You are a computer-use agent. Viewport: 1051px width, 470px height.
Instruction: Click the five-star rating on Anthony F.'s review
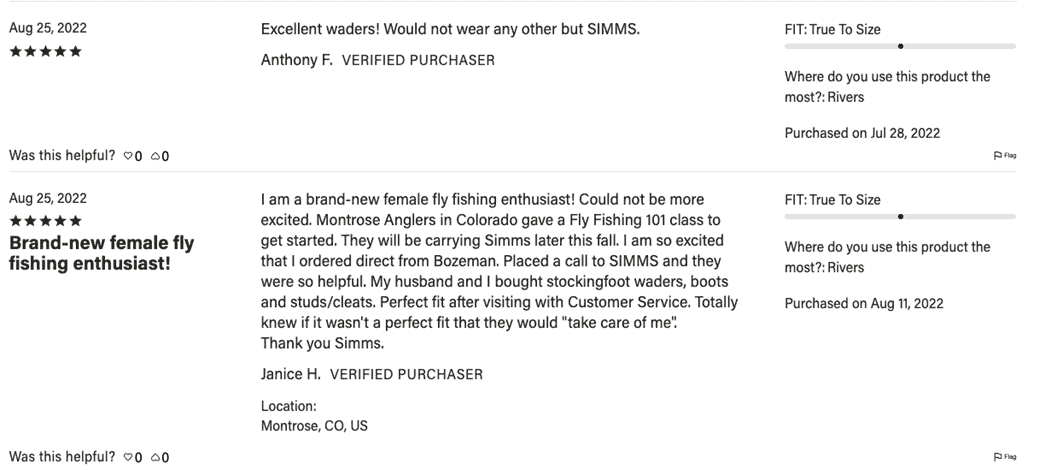pyautogui.click(x=46, y=51)
